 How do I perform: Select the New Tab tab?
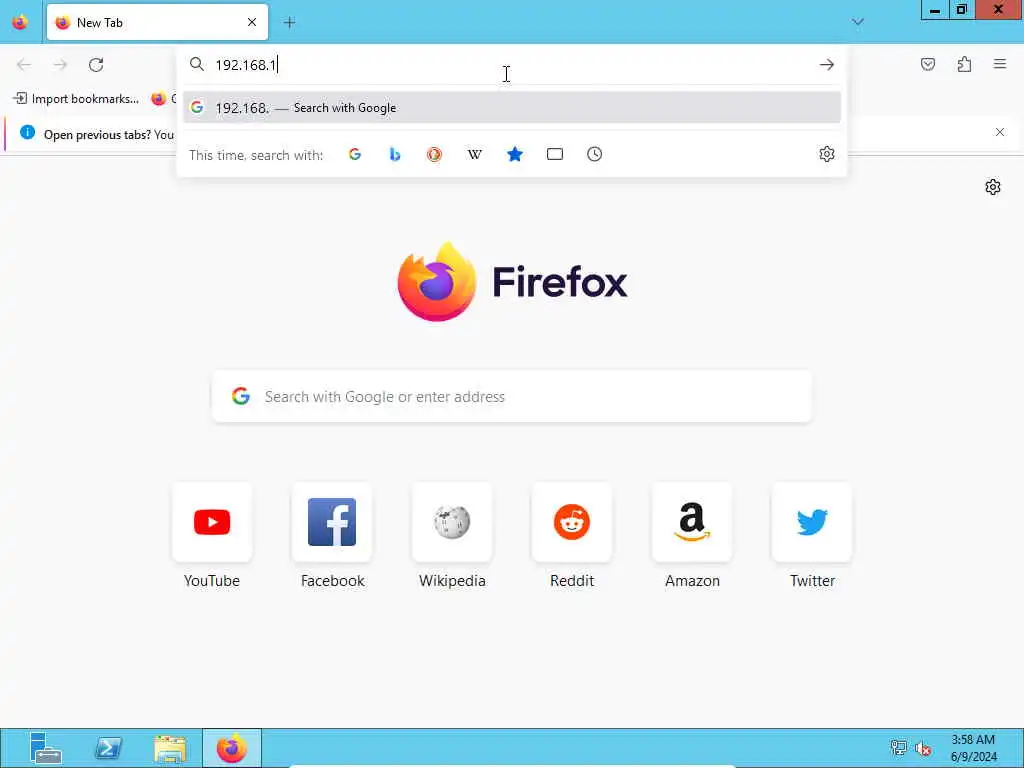point(157,22)
